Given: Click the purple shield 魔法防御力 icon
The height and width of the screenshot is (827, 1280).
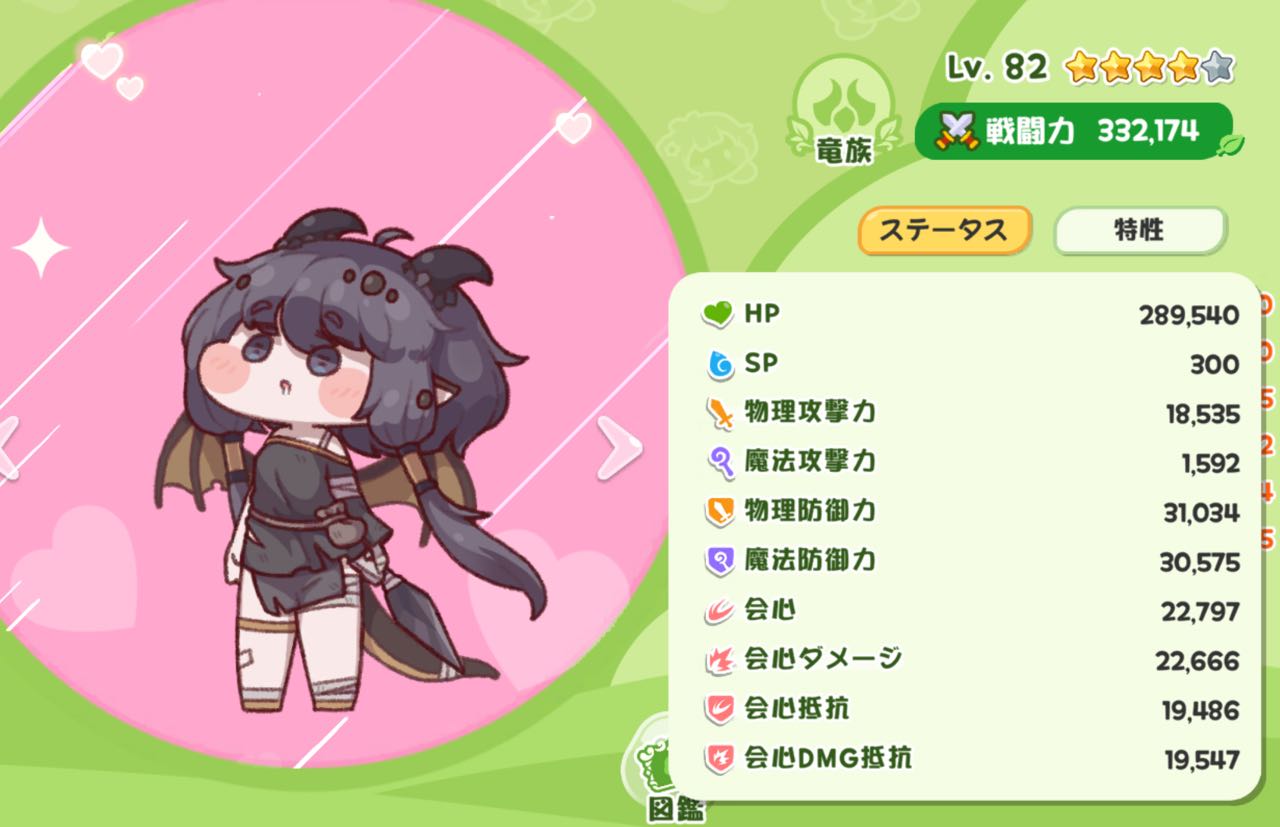Looking at the screenshot, I should coord(719,561).
